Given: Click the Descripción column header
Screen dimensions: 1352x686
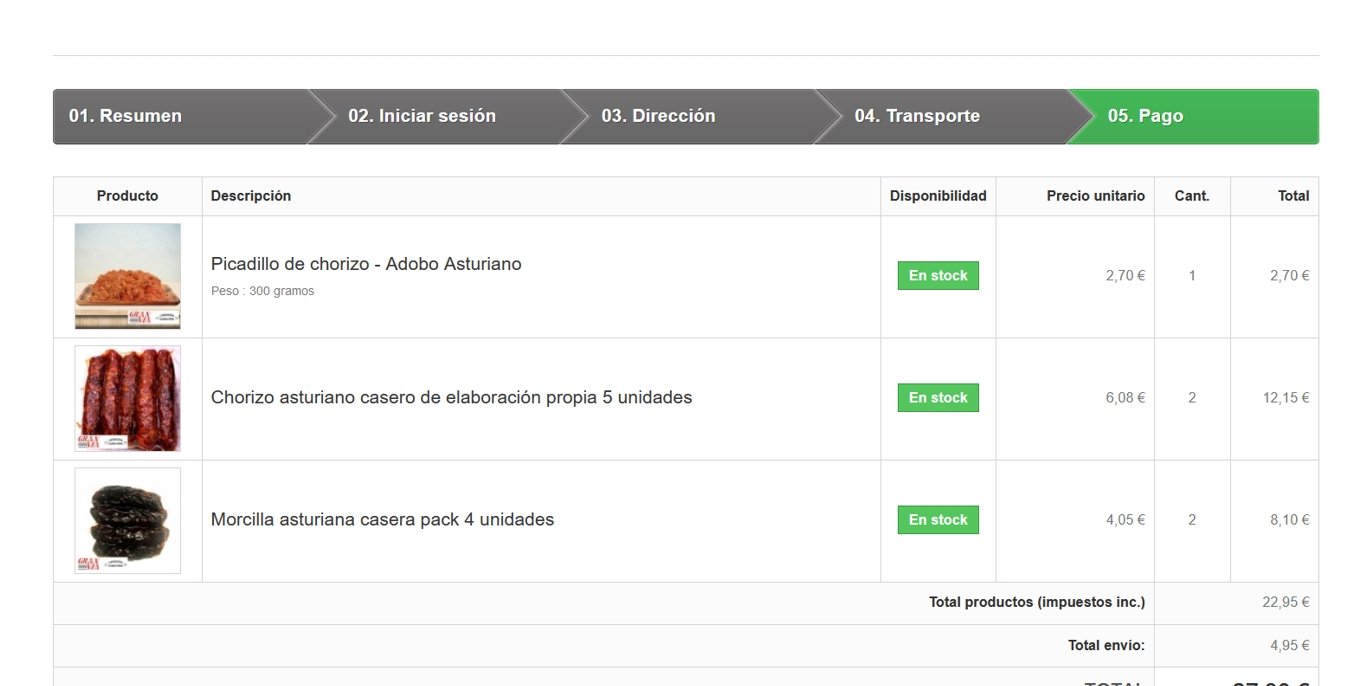Looking at the screenshot, I should pyautogui.click(x=251, y=196).
